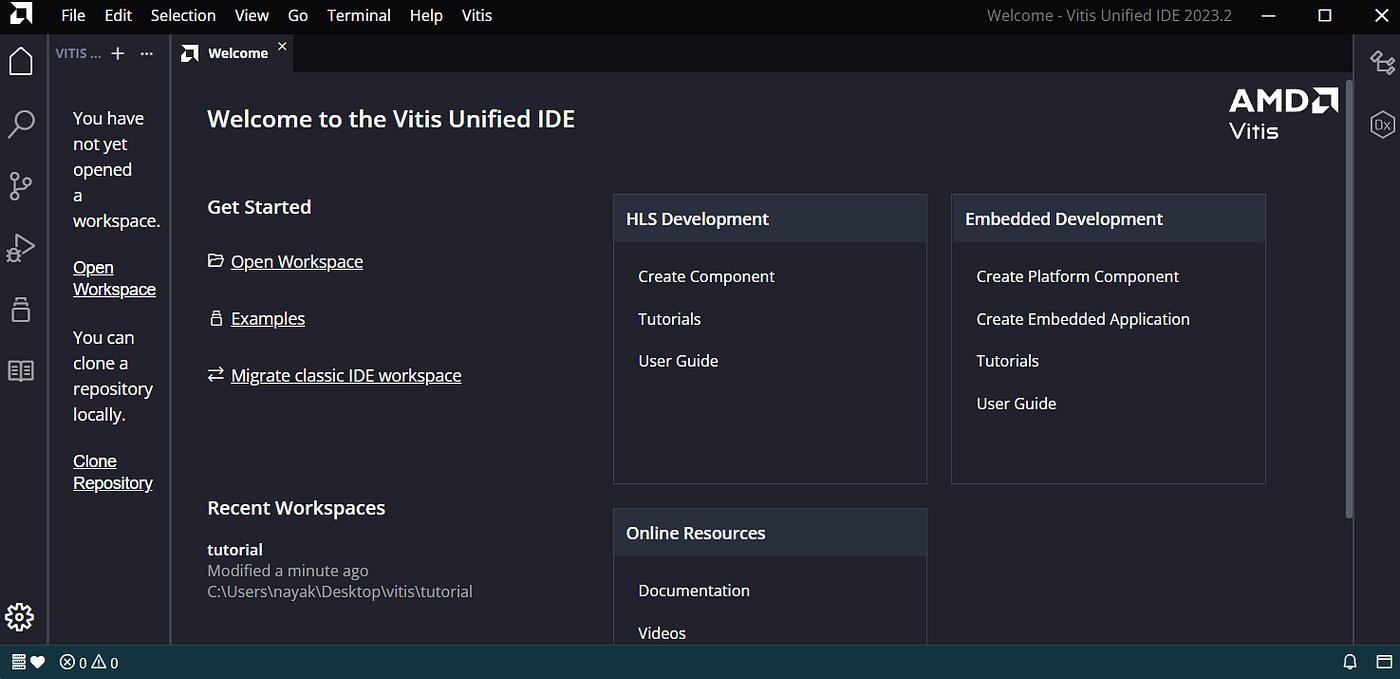The width and height of the screenshot is (1400, 679).
Task: Open the Search view in activity bar
Action: point(21,124)
